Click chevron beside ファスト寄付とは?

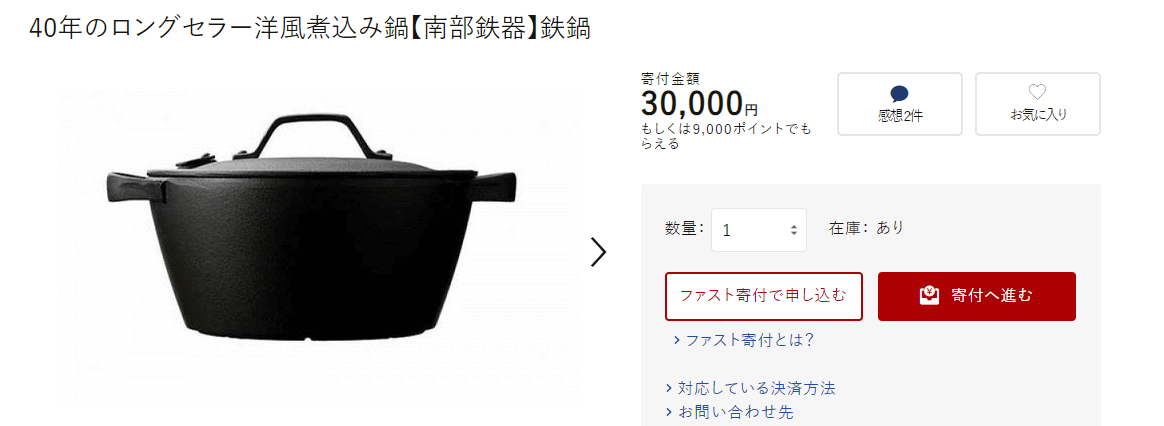tap(677, 340)
